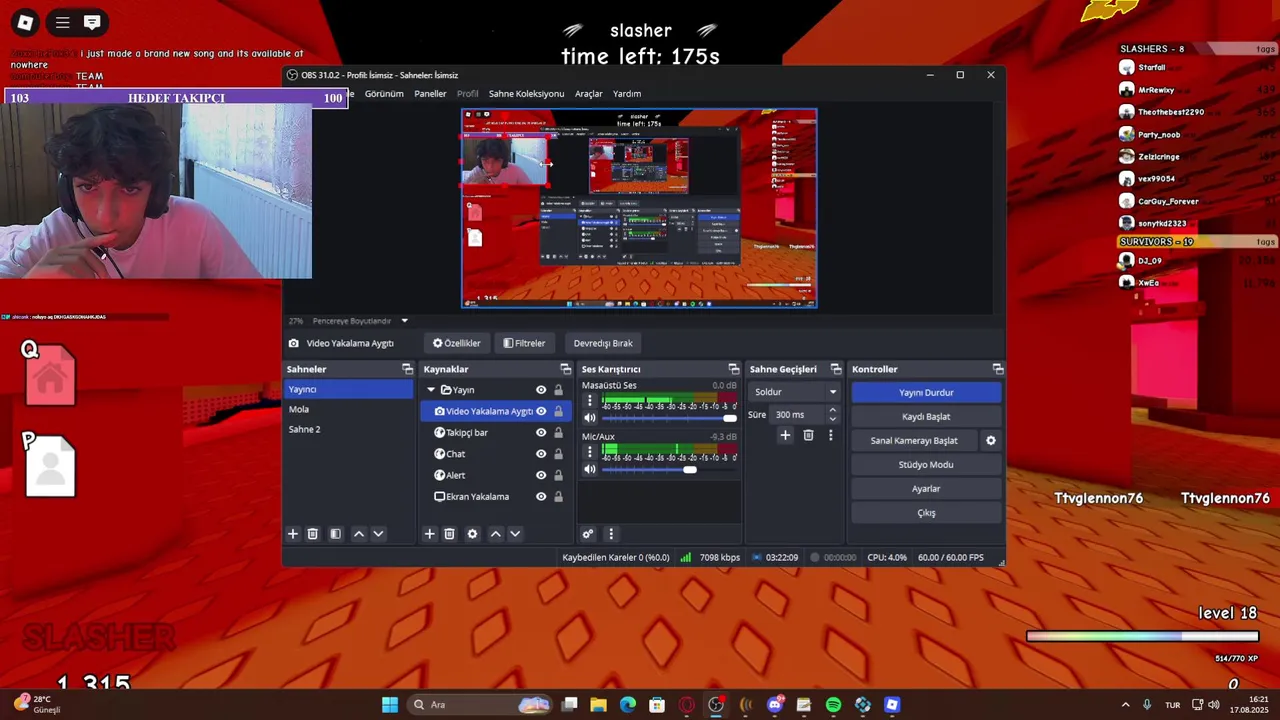Hide the Ekran Yakalama source
Screen dimensions: 1280x720
(x=541, y=497)
